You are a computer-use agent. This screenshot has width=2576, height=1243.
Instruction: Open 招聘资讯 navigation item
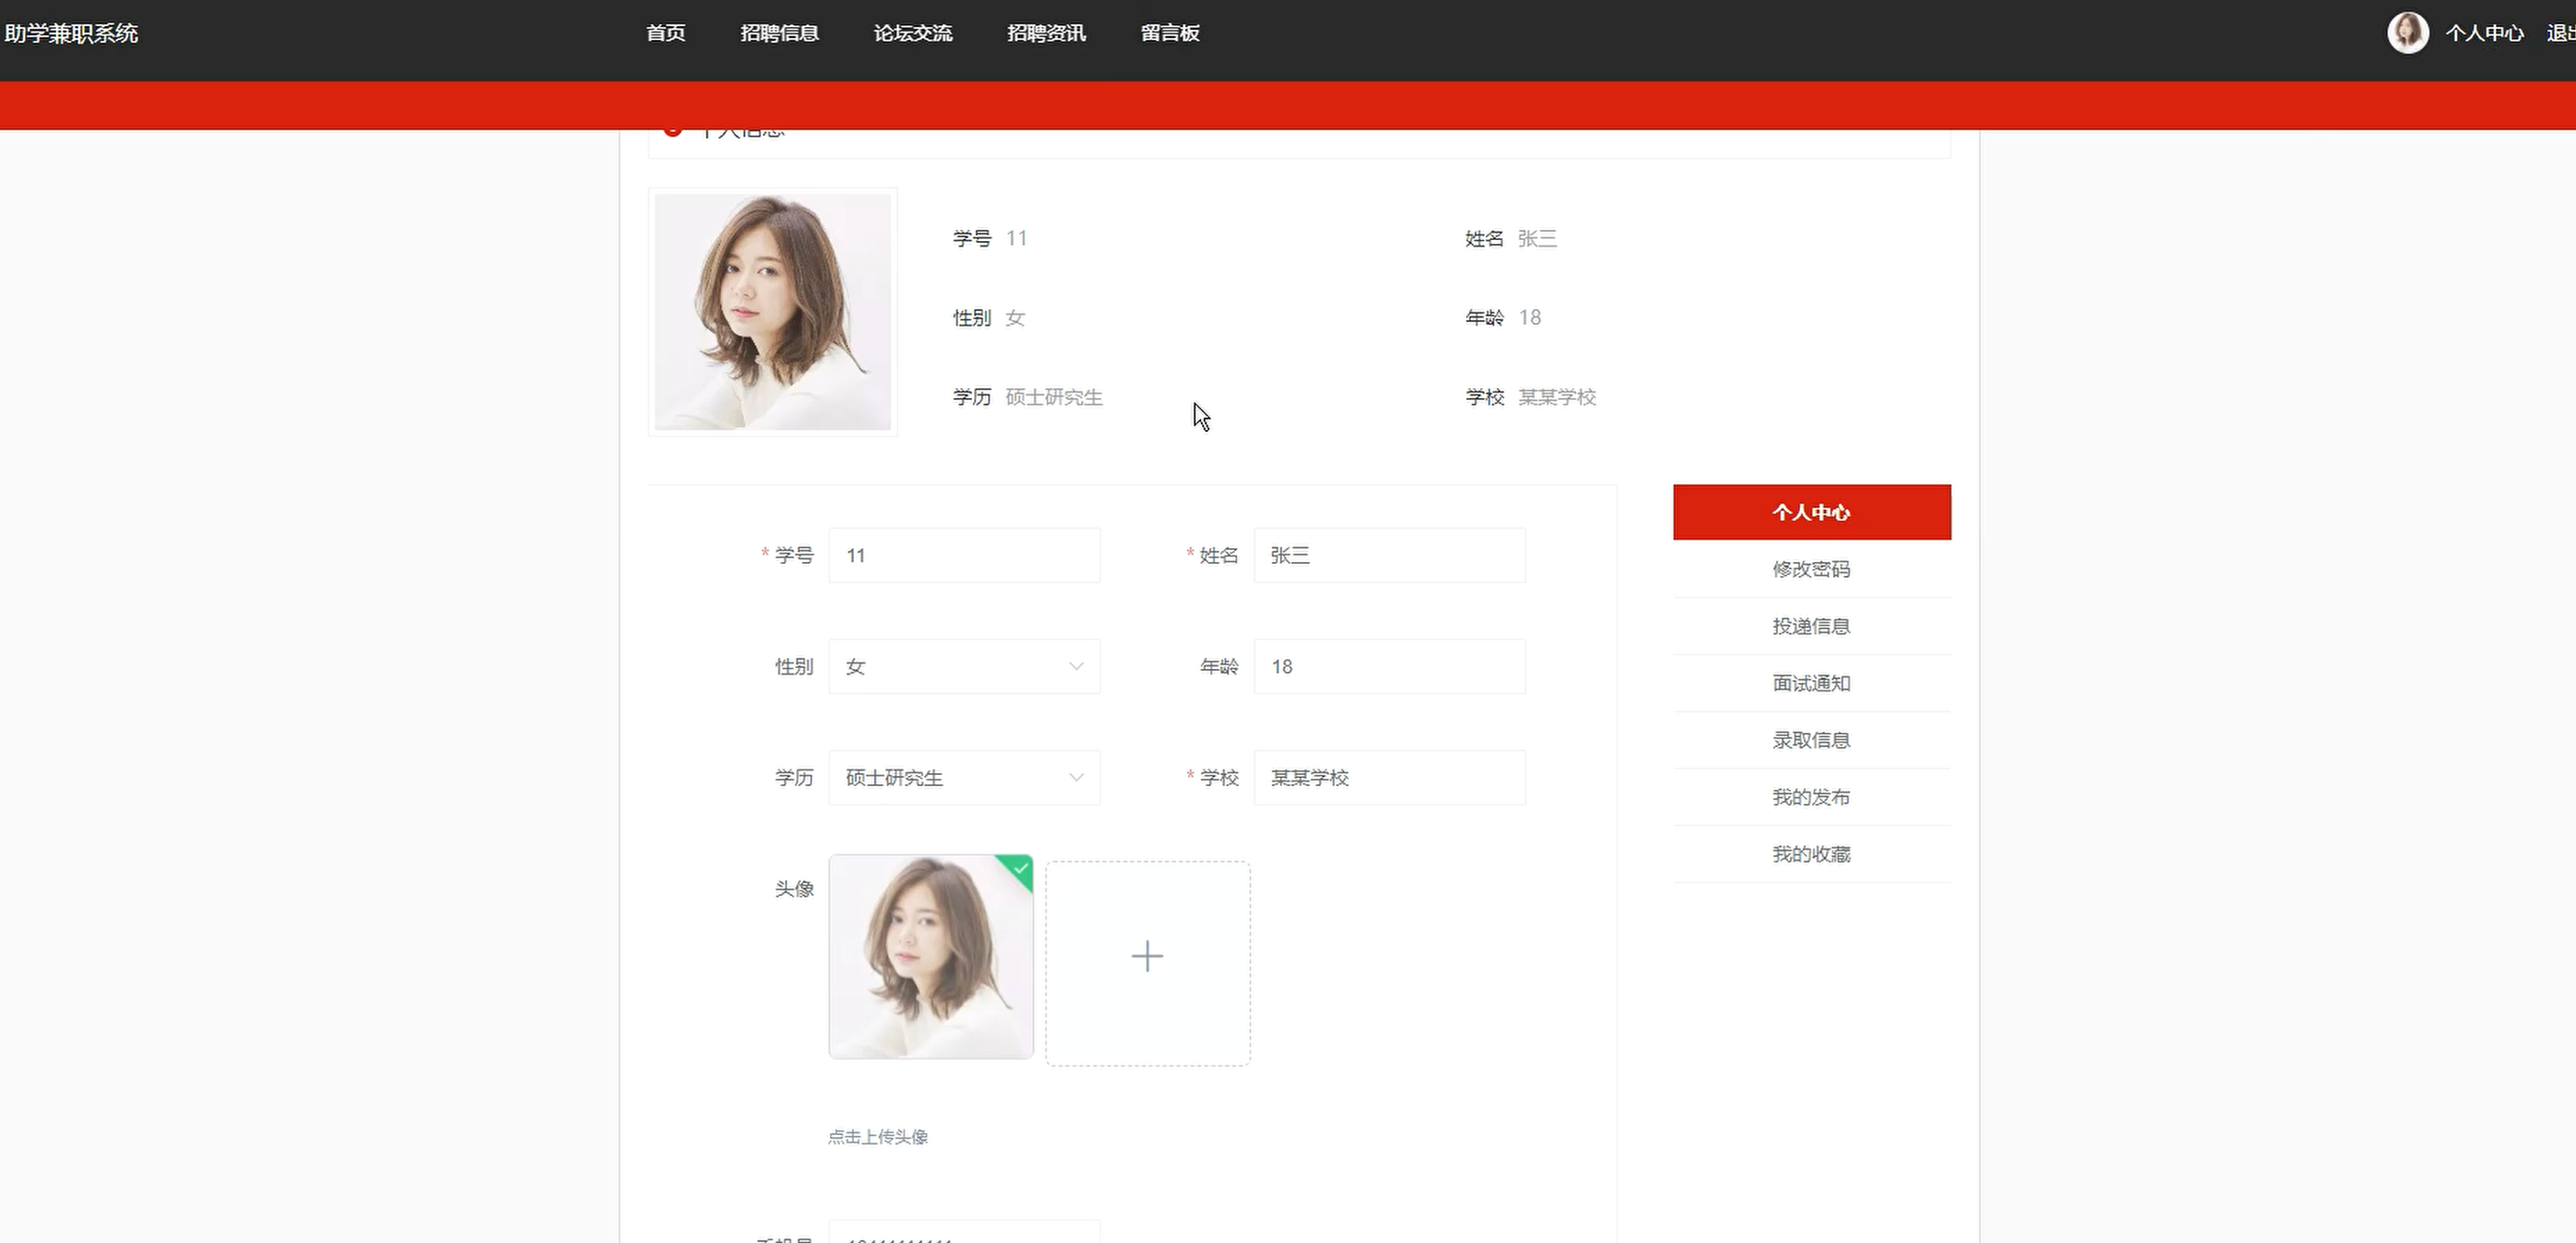tap(1046, 33)
